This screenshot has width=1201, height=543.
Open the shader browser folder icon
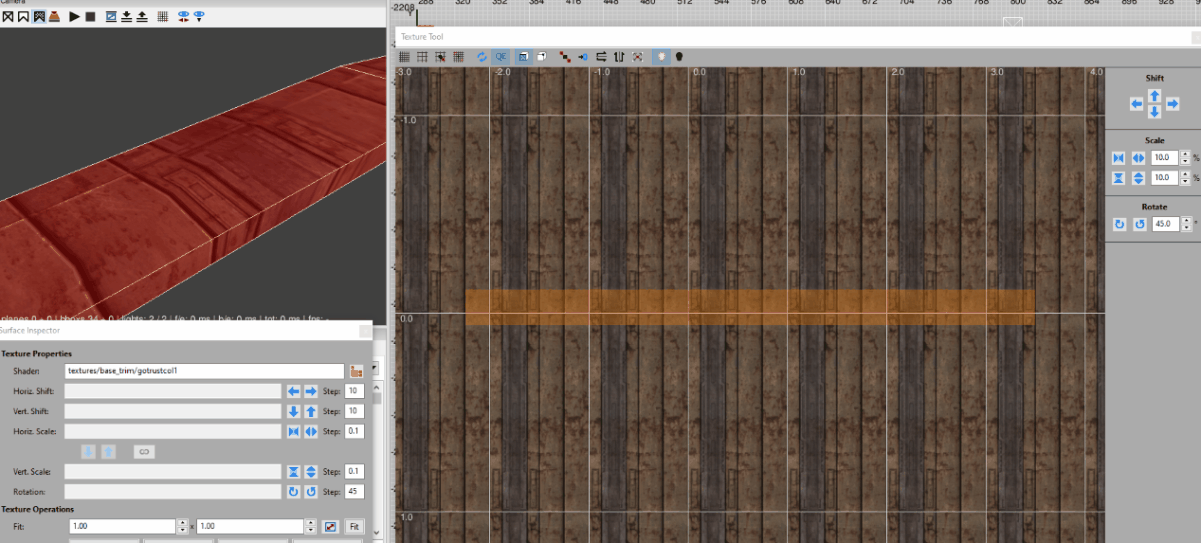tap(356, 371)
